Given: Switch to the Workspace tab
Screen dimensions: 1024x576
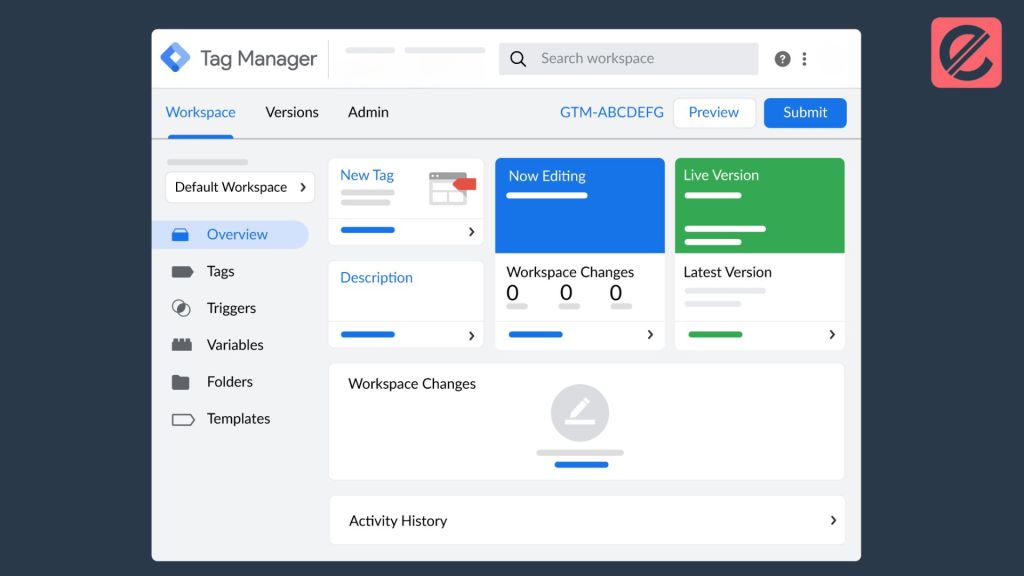Looking at the screenshot, I should [x=200, y=112].
